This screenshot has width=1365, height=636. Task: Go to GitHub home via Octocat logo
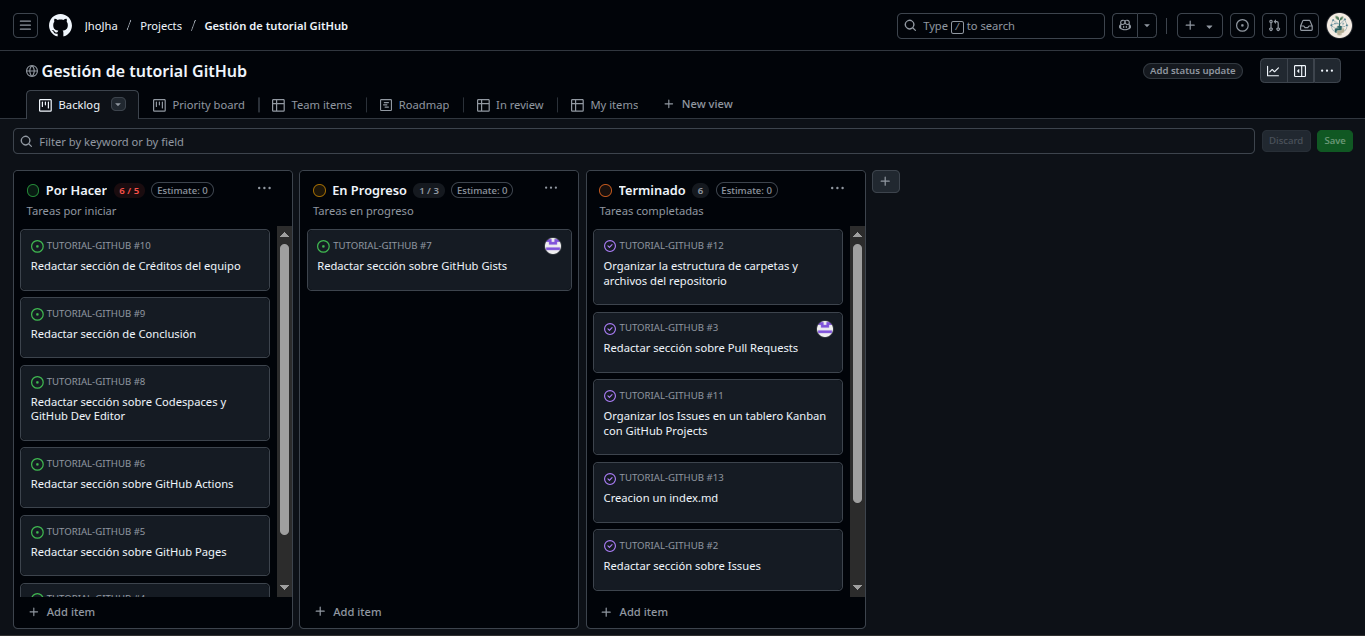(x=60, y=26)
